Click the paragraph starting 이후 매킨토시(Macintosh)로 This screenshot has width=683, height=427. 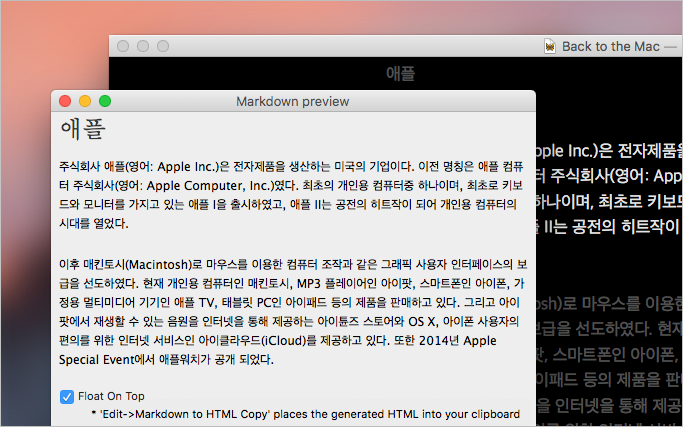point(293,312)
